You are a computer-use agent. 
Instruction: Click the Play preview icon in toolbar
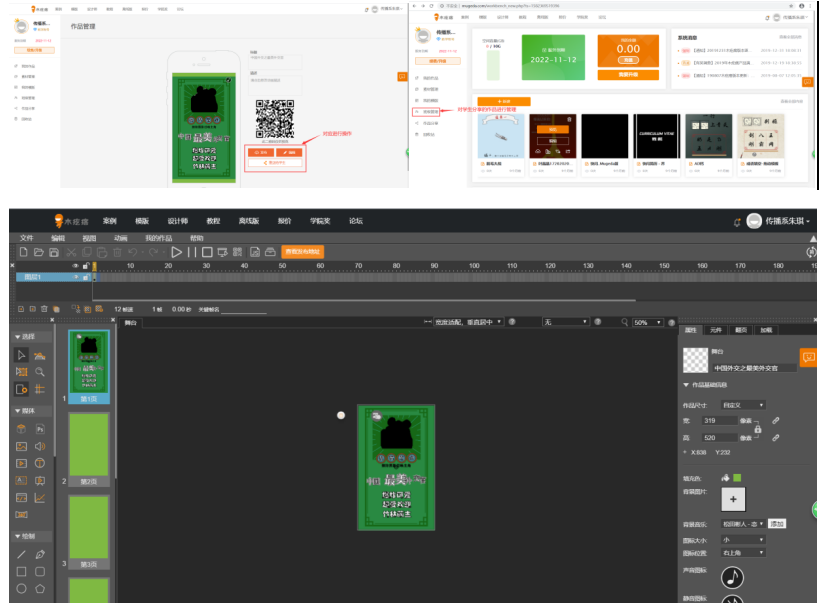pos(176,253)
